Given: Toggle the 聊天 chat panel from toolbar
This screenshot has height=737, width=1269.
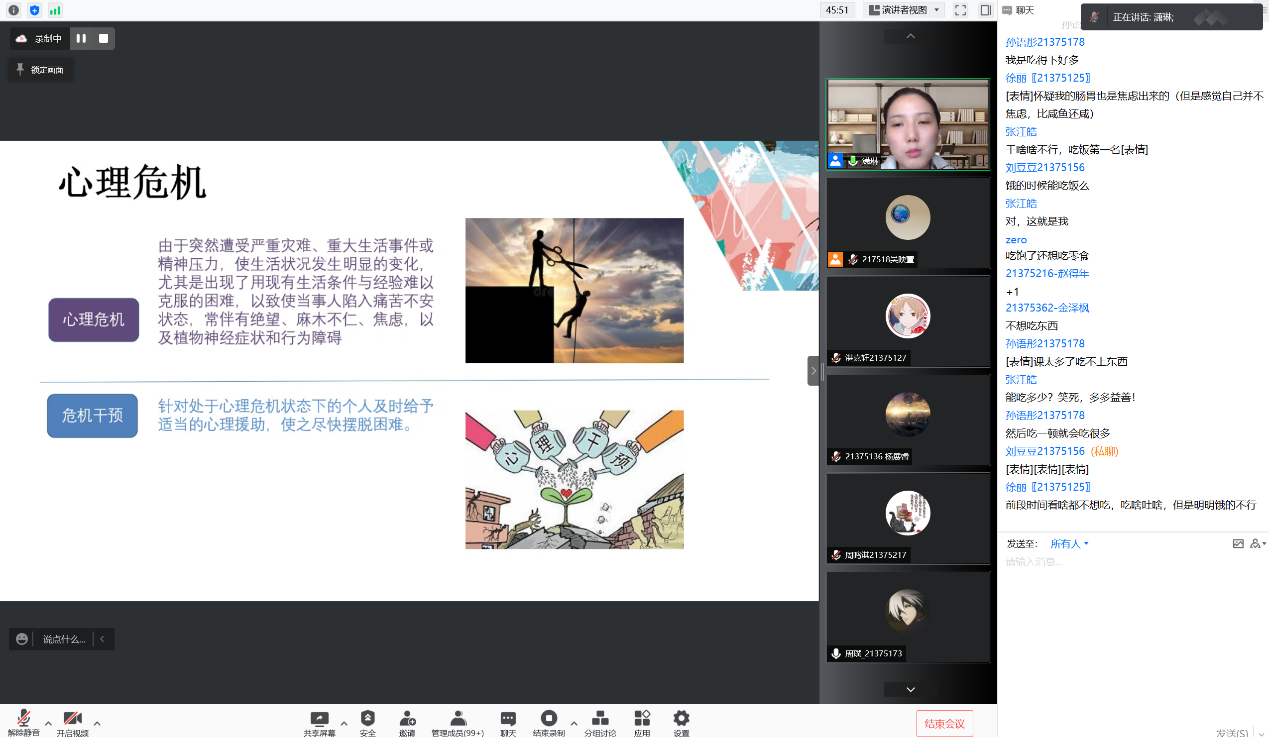Looking at the screenshot, I should [508, 719].
